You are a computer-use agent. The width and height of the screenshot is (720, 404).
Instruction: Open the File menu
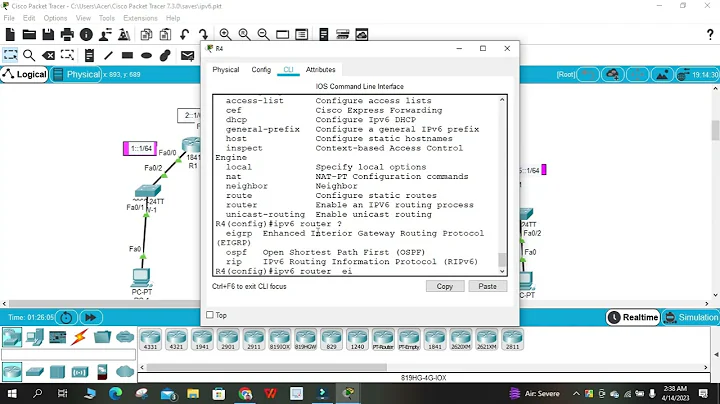click(x=9, y=18)
